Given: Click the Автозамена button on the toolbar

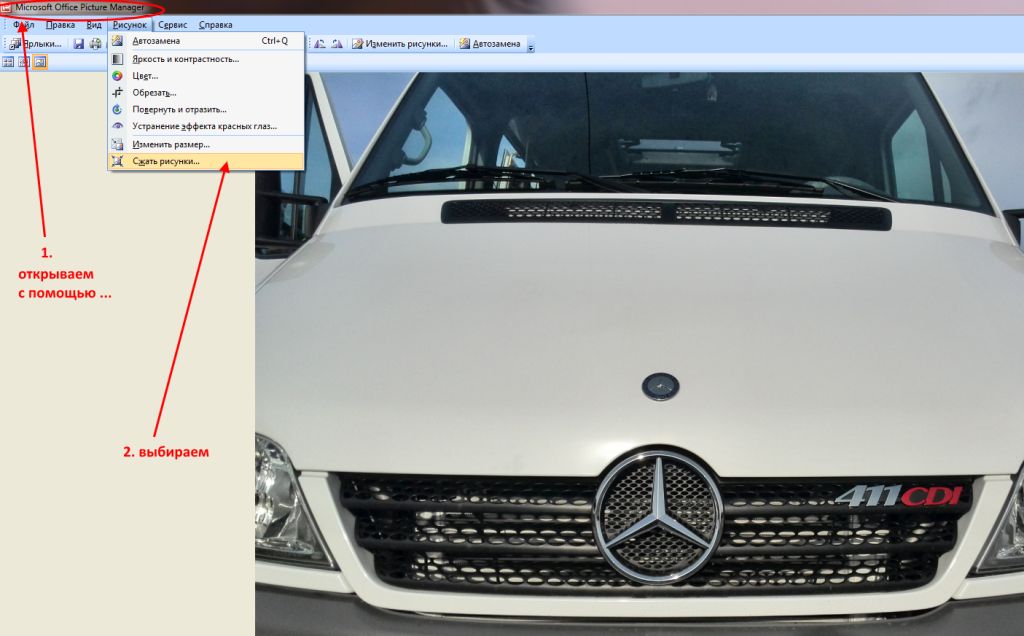Looking at the screenshot, I should (x=490, y=44).
